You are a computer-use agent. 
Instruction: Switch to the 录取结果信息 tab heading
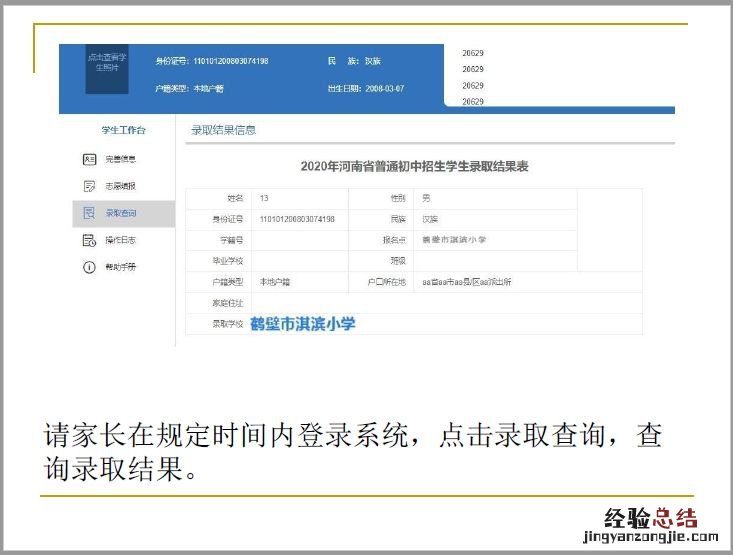tap(223, 130)
